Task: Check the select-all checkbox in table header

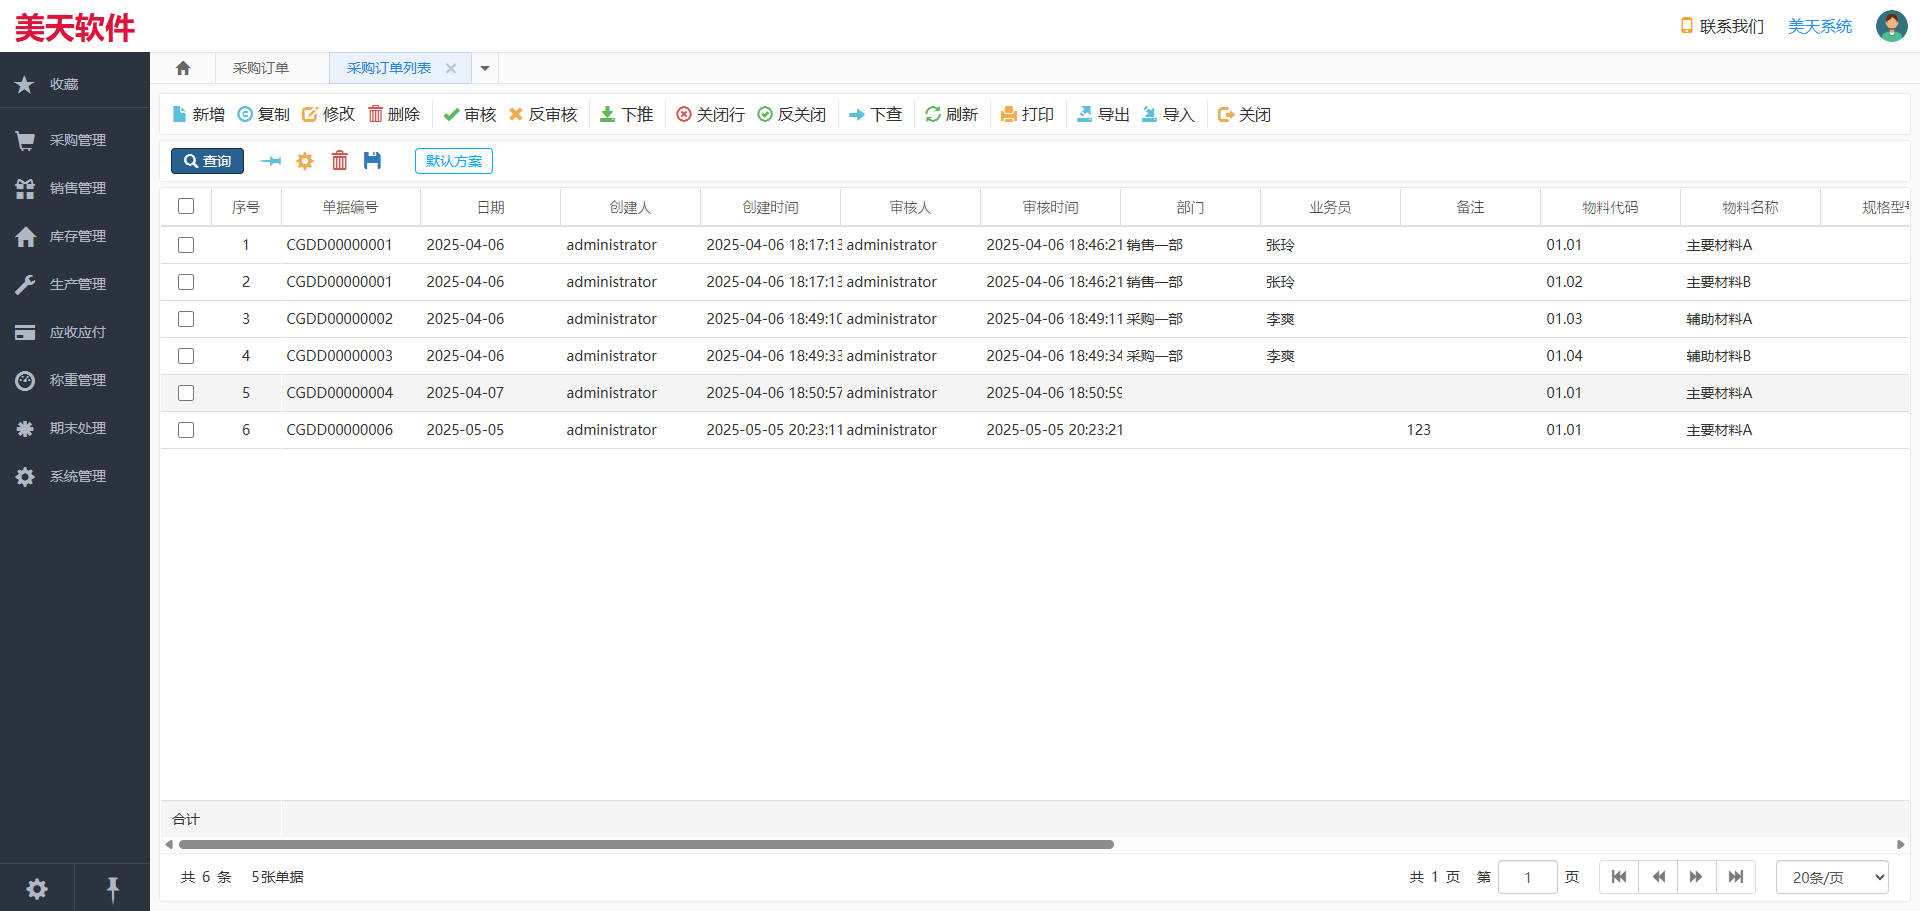Action: point(186,206)
